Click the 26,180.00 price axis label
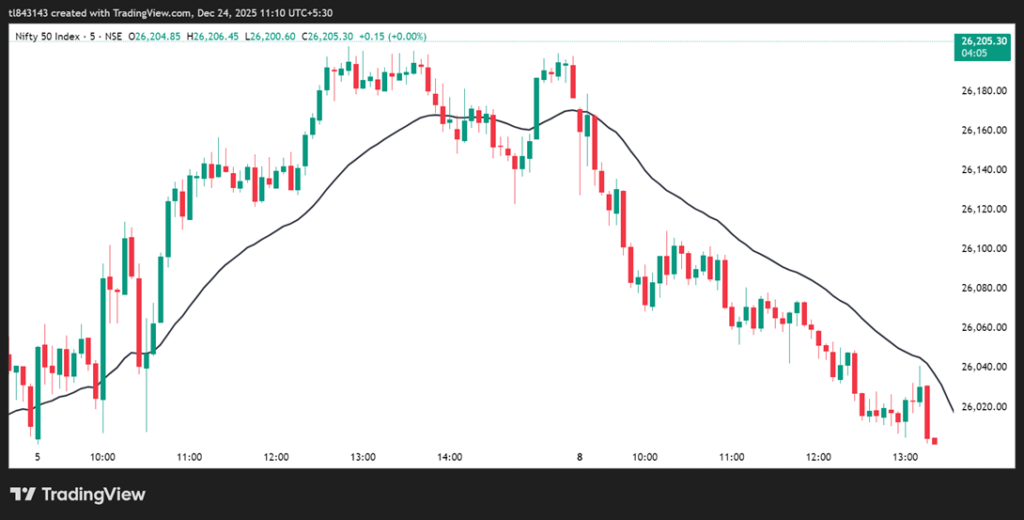The width and height of the screenshot is (1024, 520). tap(983, 91)
